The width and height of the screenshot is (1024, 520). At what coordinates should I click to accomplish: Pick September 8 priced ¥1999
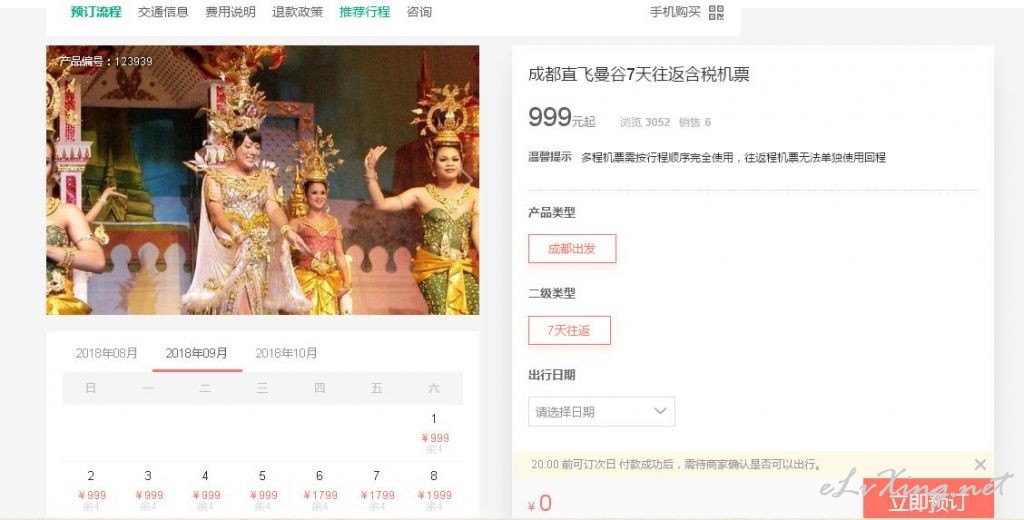[x=434, y=490]
